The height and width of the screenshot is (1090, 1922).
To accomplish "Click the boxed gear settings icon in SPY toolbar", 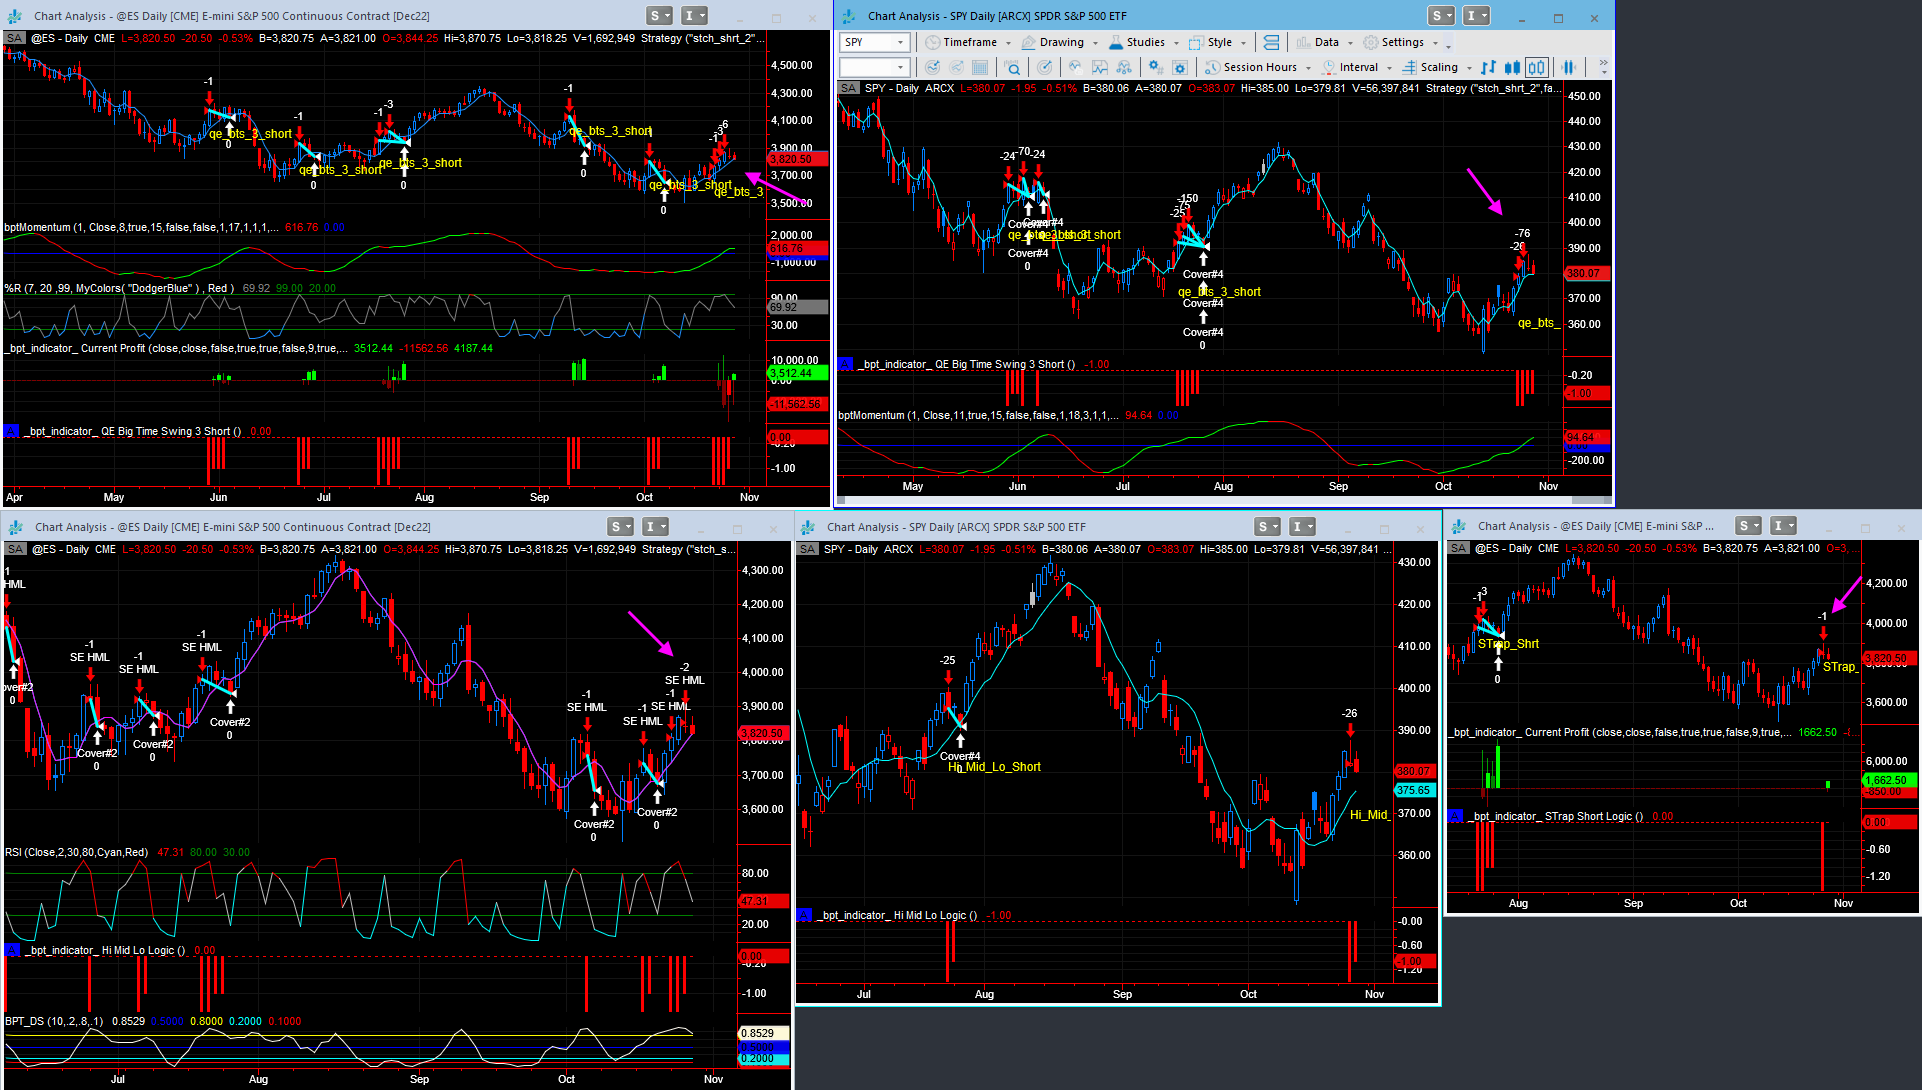I will [1180, 67].
